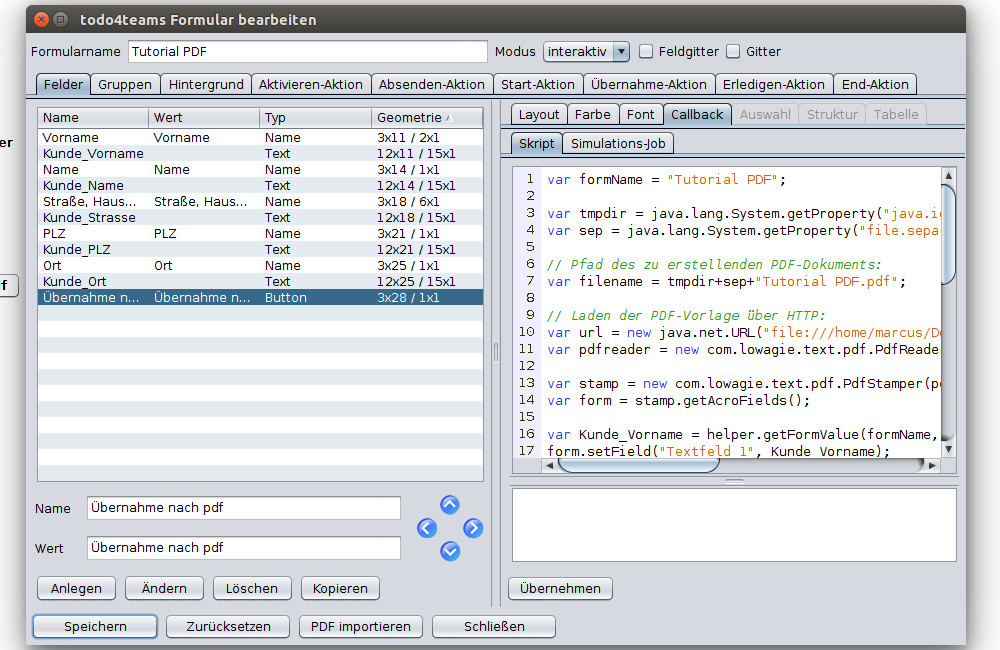This screenshot has width=1000, height=650.
Task: Click the script scroll left arrow
Action: point(549,466)
